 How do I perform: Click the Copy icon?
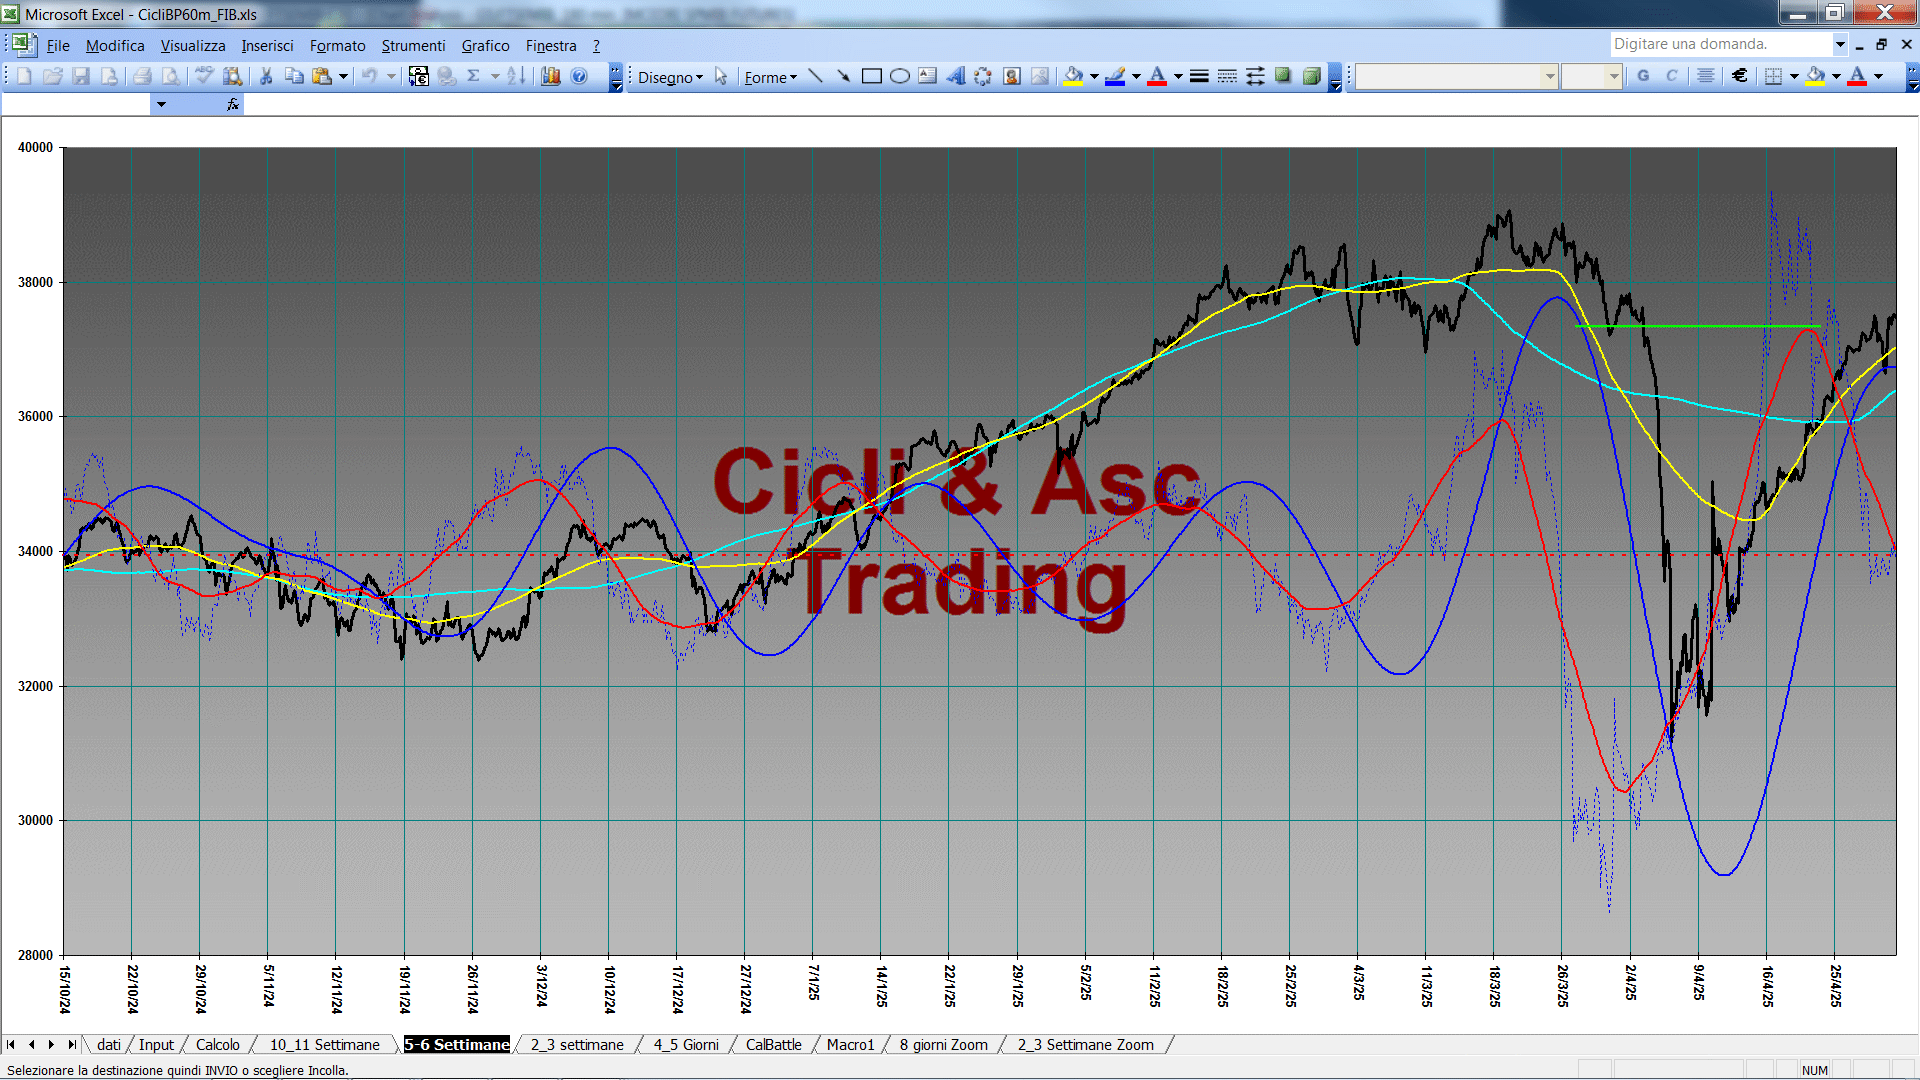(294, 76)
